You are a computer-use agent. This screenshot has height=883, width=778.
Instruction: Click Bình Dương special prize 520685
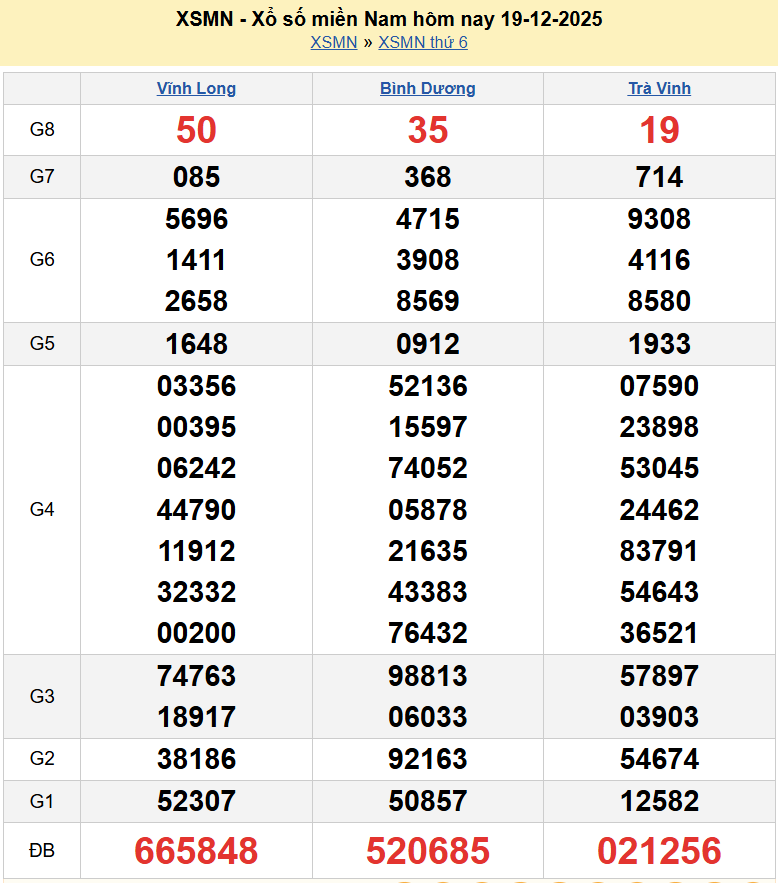pyautogui.click(x=427, y=851)
